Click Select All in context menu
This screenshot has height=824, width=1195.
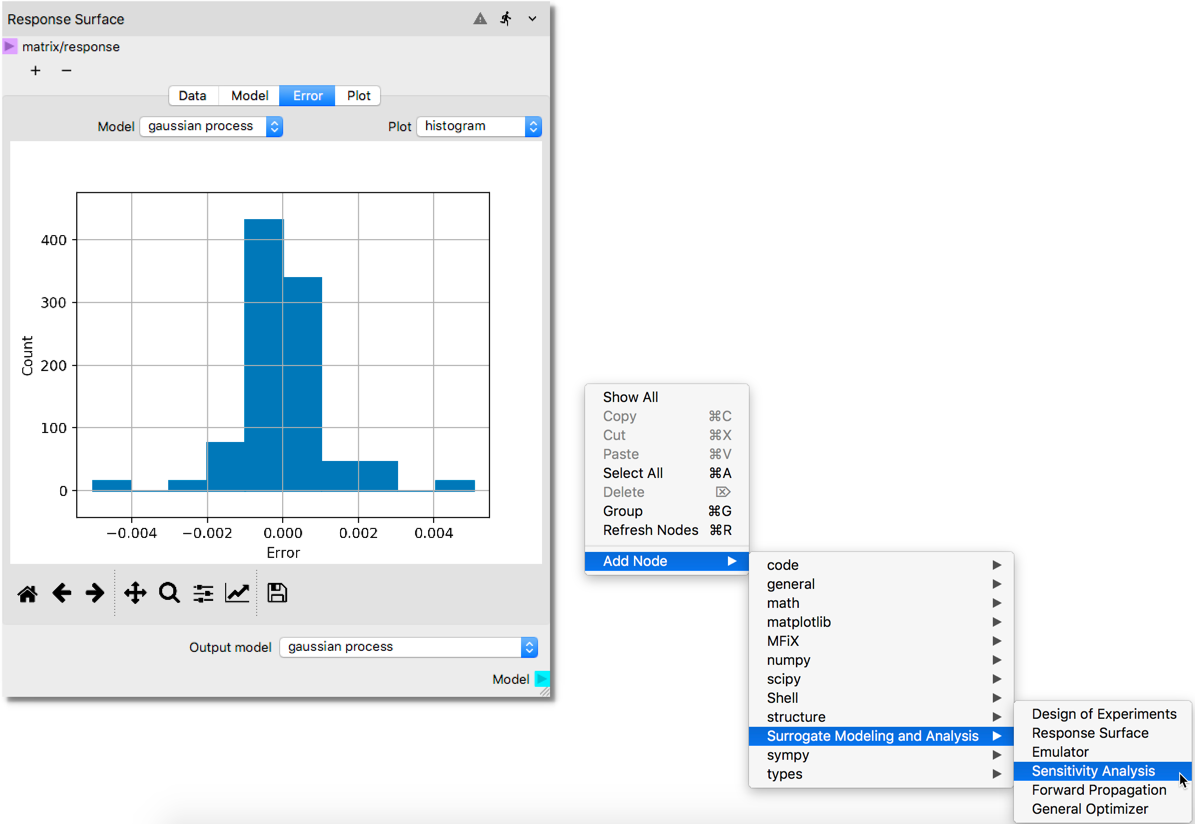633,473
